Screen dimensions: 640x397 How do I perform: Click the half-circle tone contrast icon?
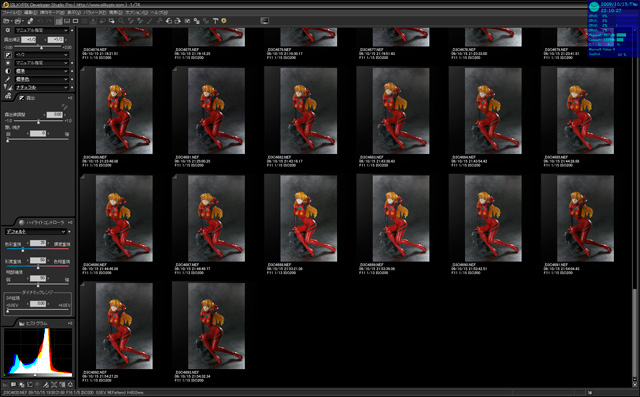click(8, 71)
